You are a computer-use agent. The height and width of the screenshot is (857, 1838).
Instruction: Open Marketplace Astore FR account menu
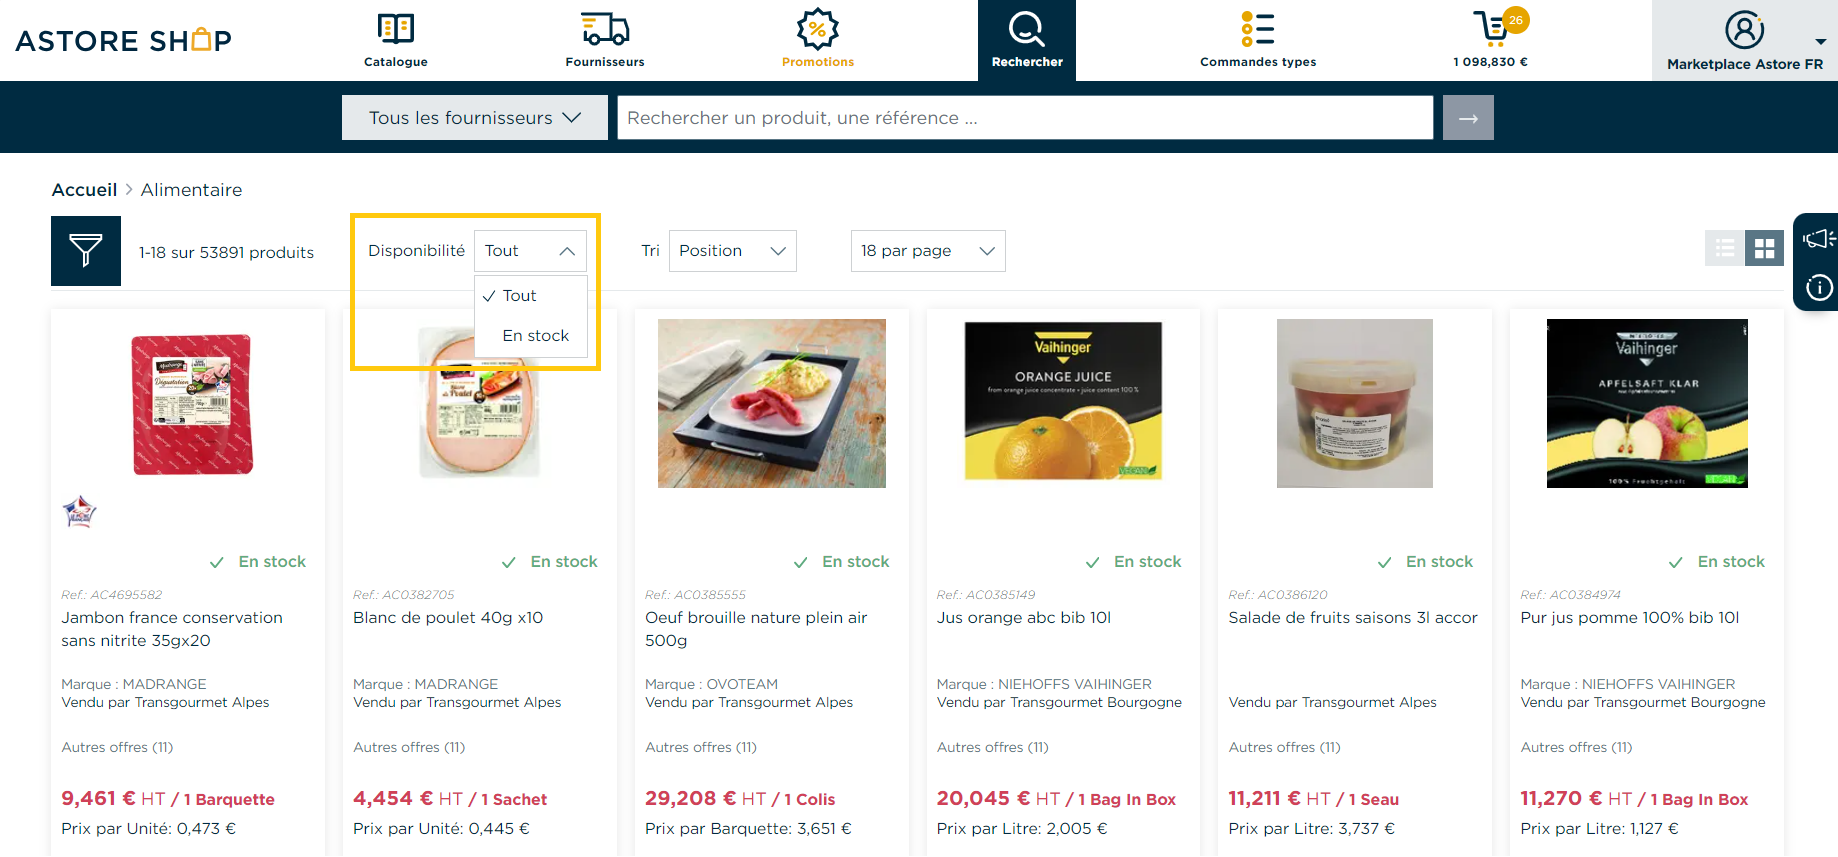1745,40
